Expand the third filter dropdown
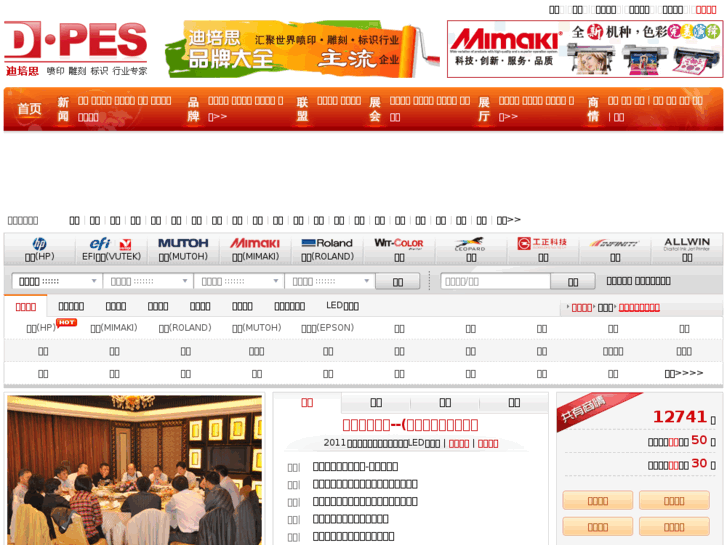This screenshot has width=727, height=545. 238,281
